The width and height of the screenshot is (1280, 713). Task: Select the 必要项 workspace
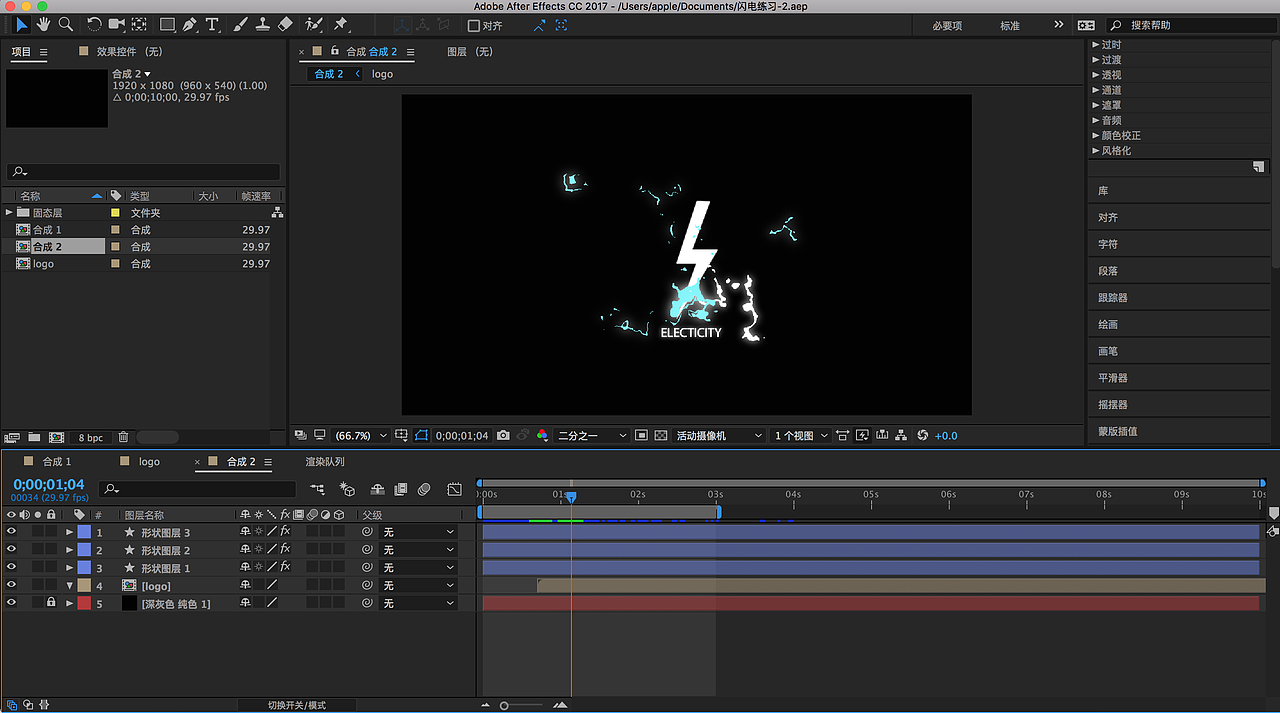947,26
